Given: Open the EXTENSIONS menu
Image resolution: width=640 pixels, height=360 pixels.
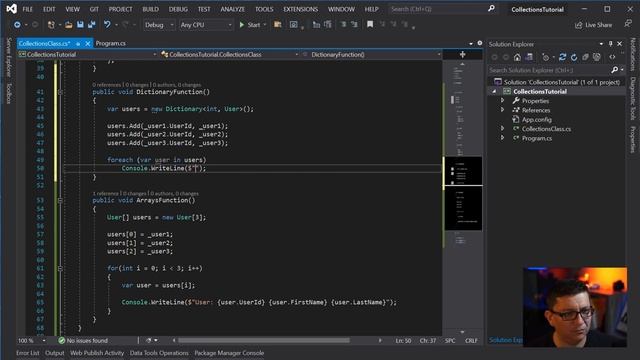Looking at the screenshot, I should pos(300,9).
